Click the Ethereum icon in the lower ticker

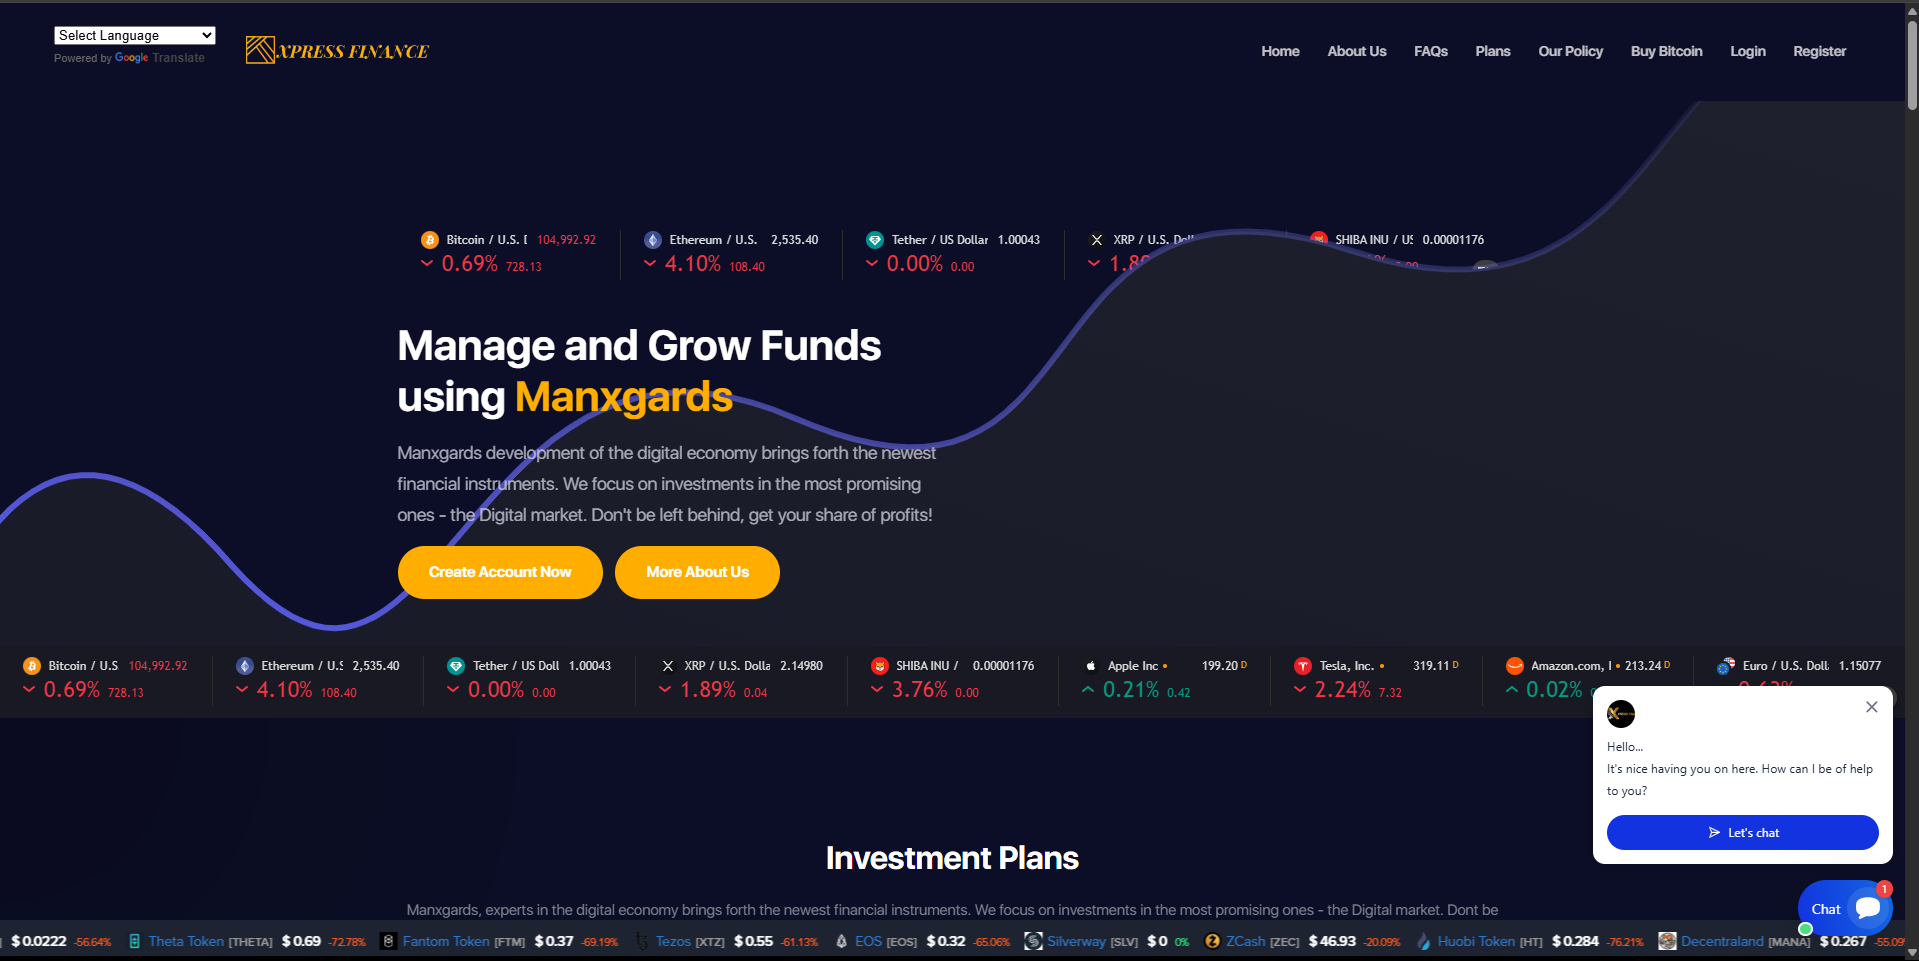245,666
